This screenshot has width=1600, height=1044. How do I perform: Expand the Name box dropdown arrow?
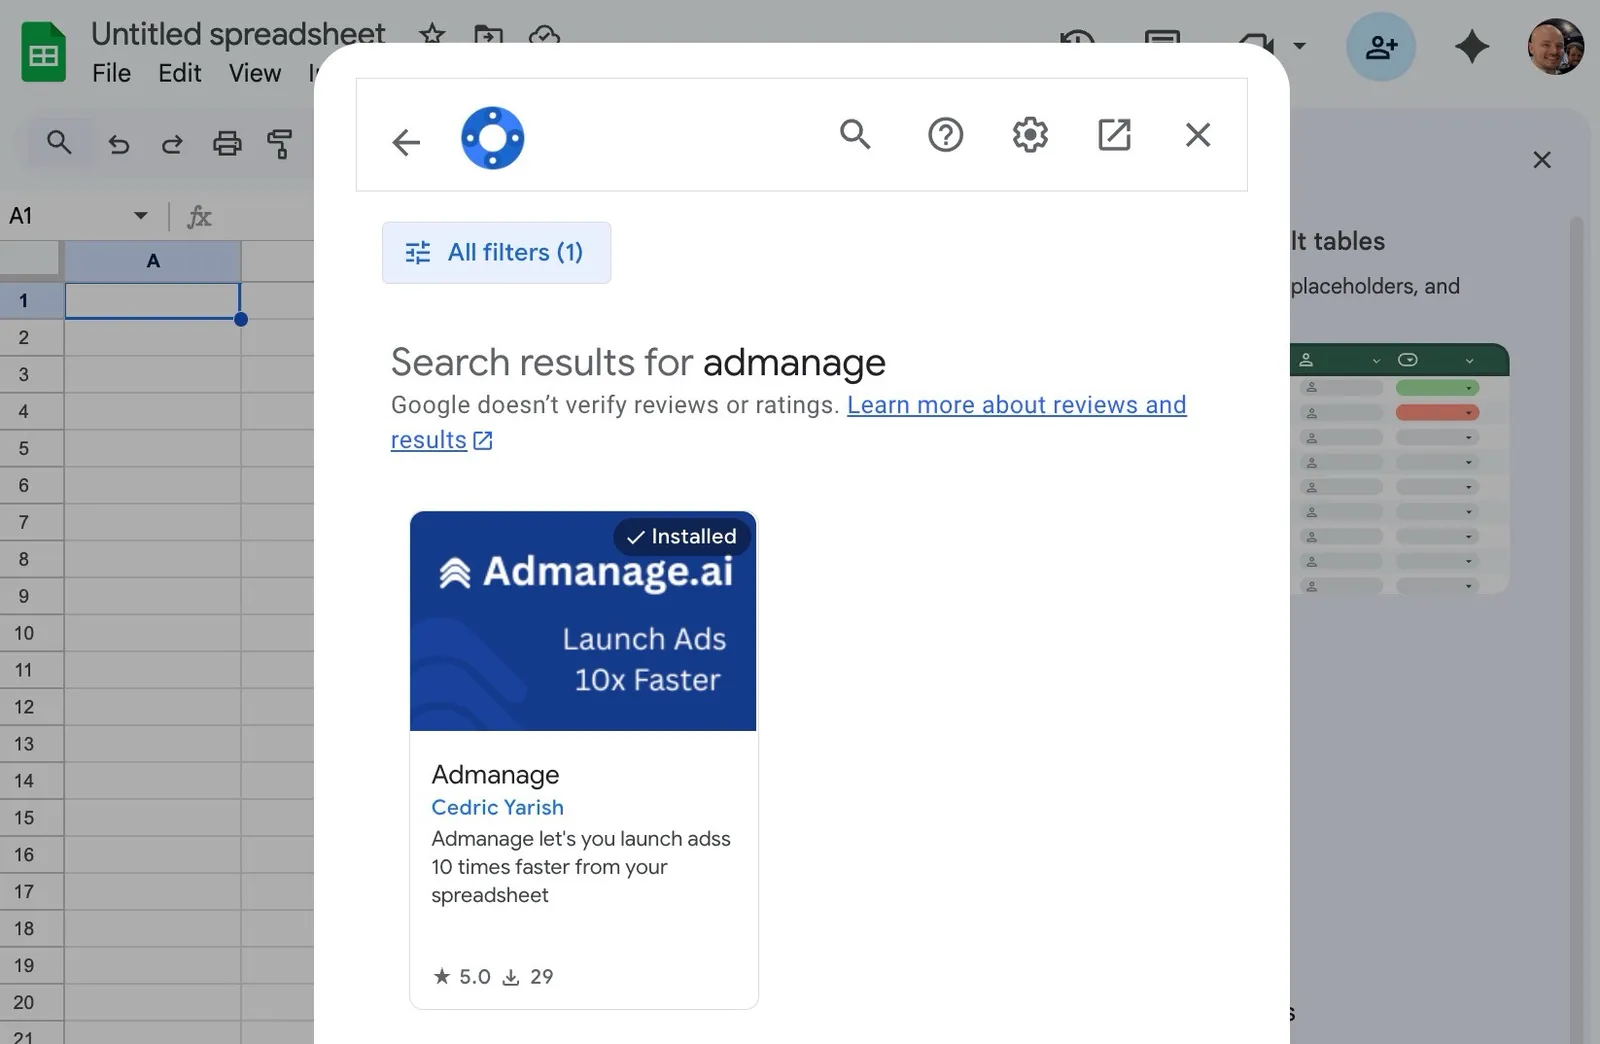(x=141, y=216)
